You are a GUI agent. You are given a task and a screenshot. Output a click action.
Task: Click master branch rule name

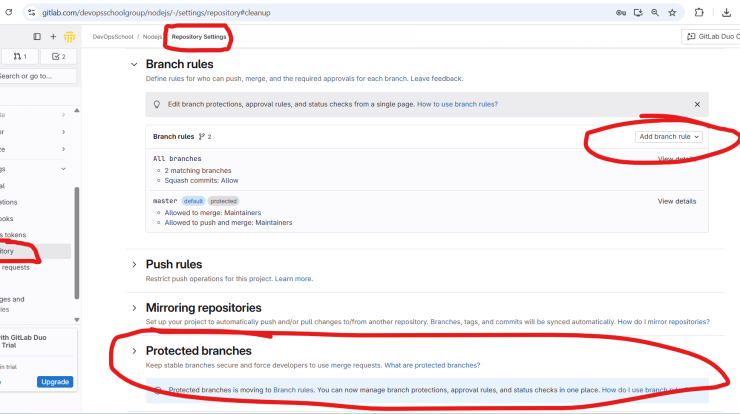pos(165,201)
